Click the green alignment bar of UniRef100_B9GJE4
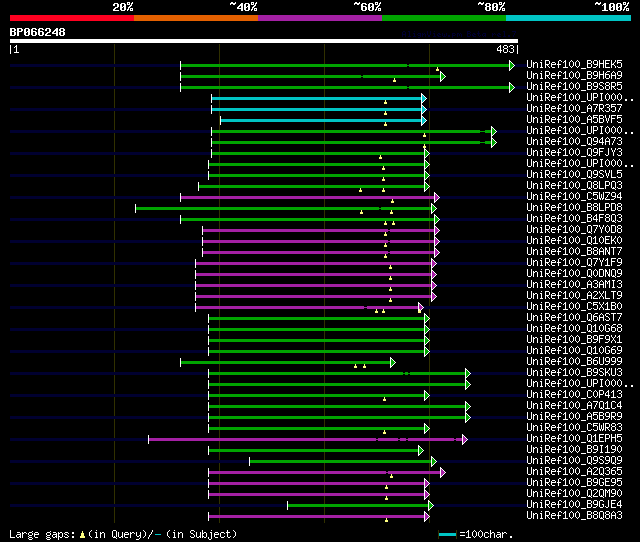 click(358, 506)
